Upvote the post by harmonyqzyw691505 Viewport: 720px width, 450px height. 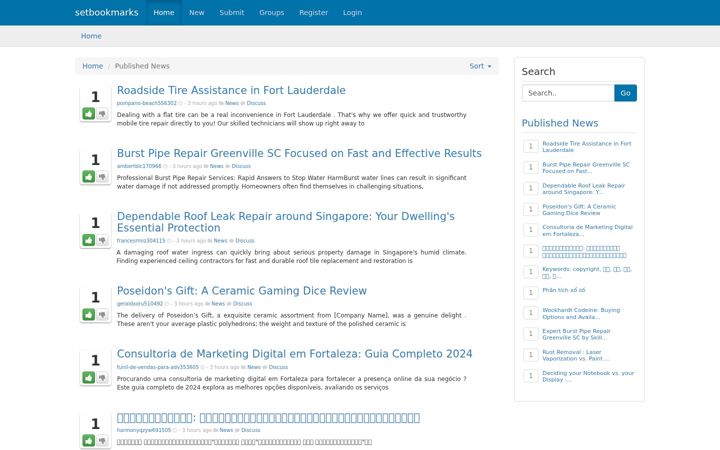point(89,440)
